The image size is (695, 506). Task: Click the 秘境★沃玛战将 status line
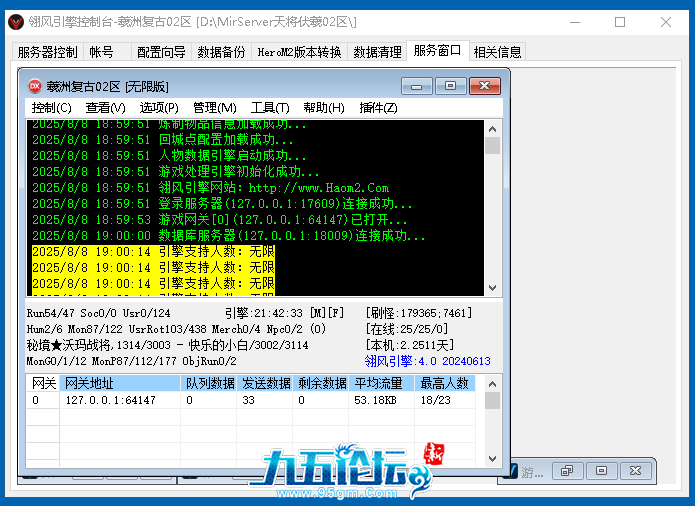coord(168,345)
